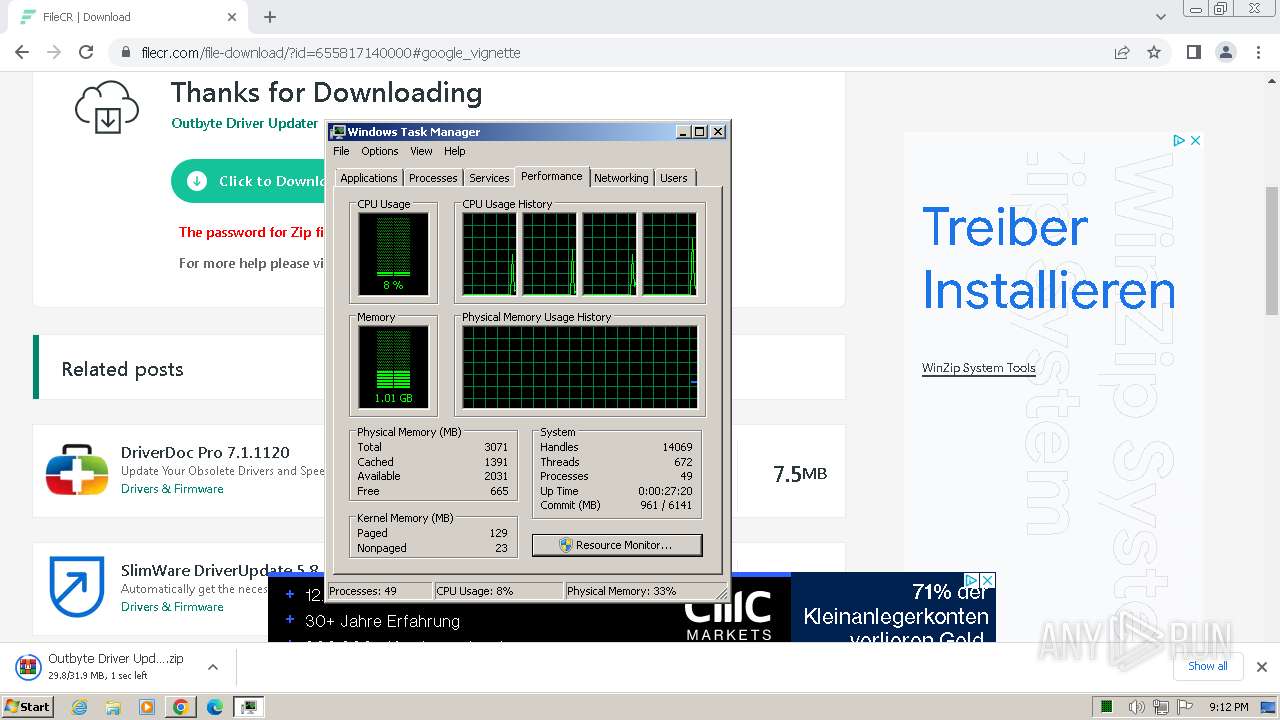
Task: Open Chrome's three-dot menu
Action: tap(1258, 52)
